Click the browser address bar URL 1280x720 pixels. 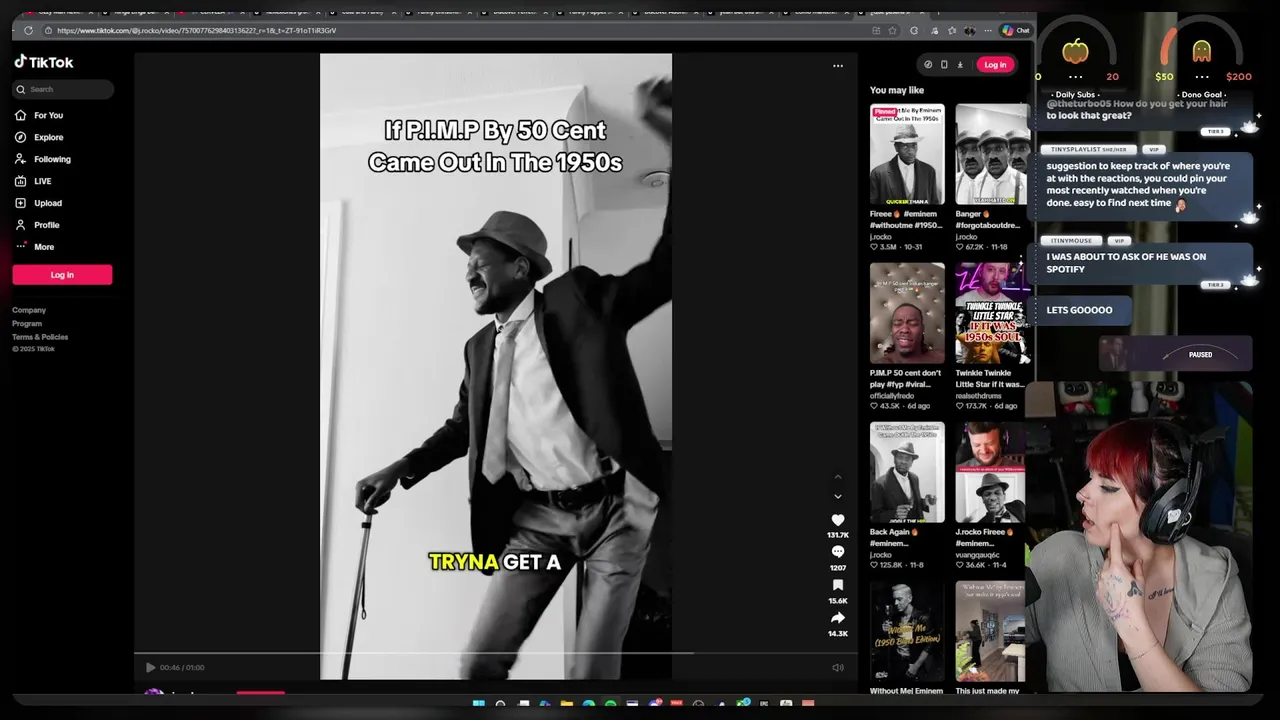pyautogui.click(x=197, y=30)
